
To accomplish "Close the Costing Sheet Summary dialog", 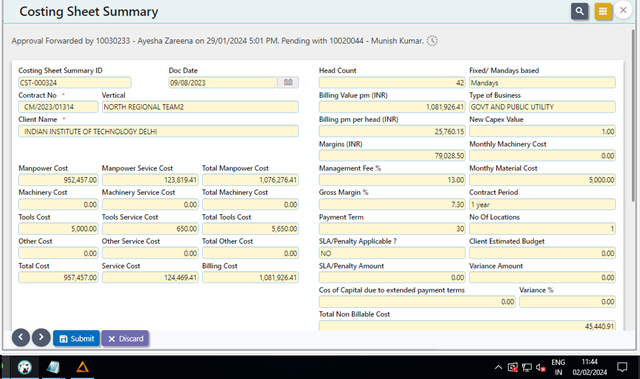I will tap(623, 11).
